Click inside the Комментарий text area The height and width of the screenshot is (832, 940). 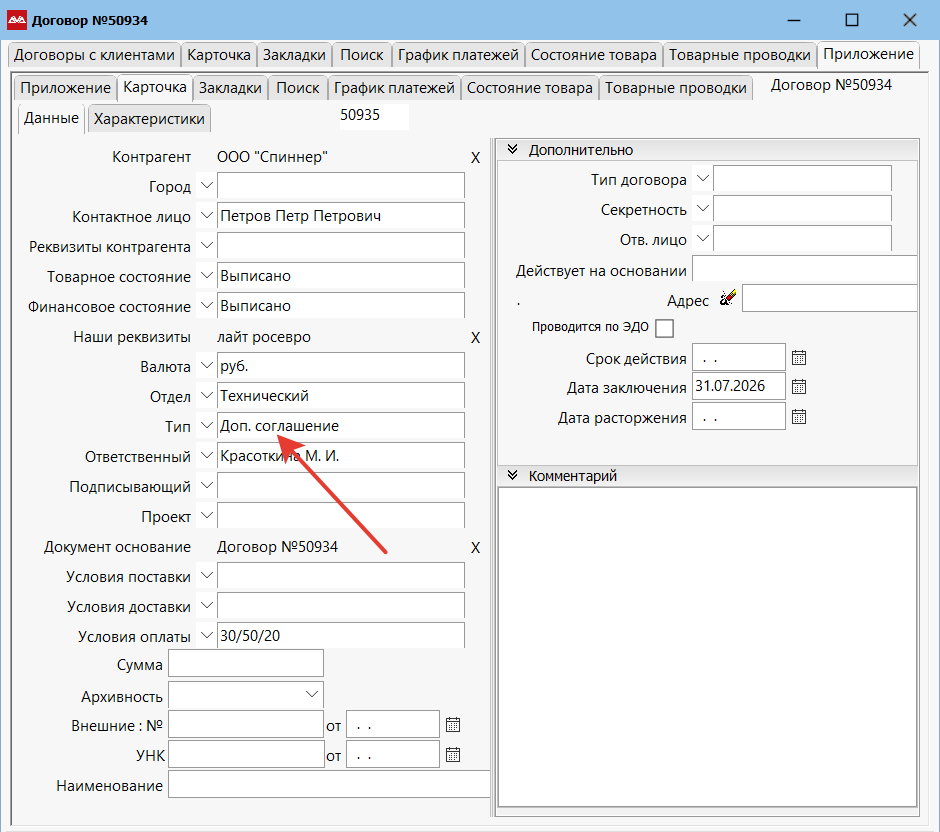(x=707, y=647)
